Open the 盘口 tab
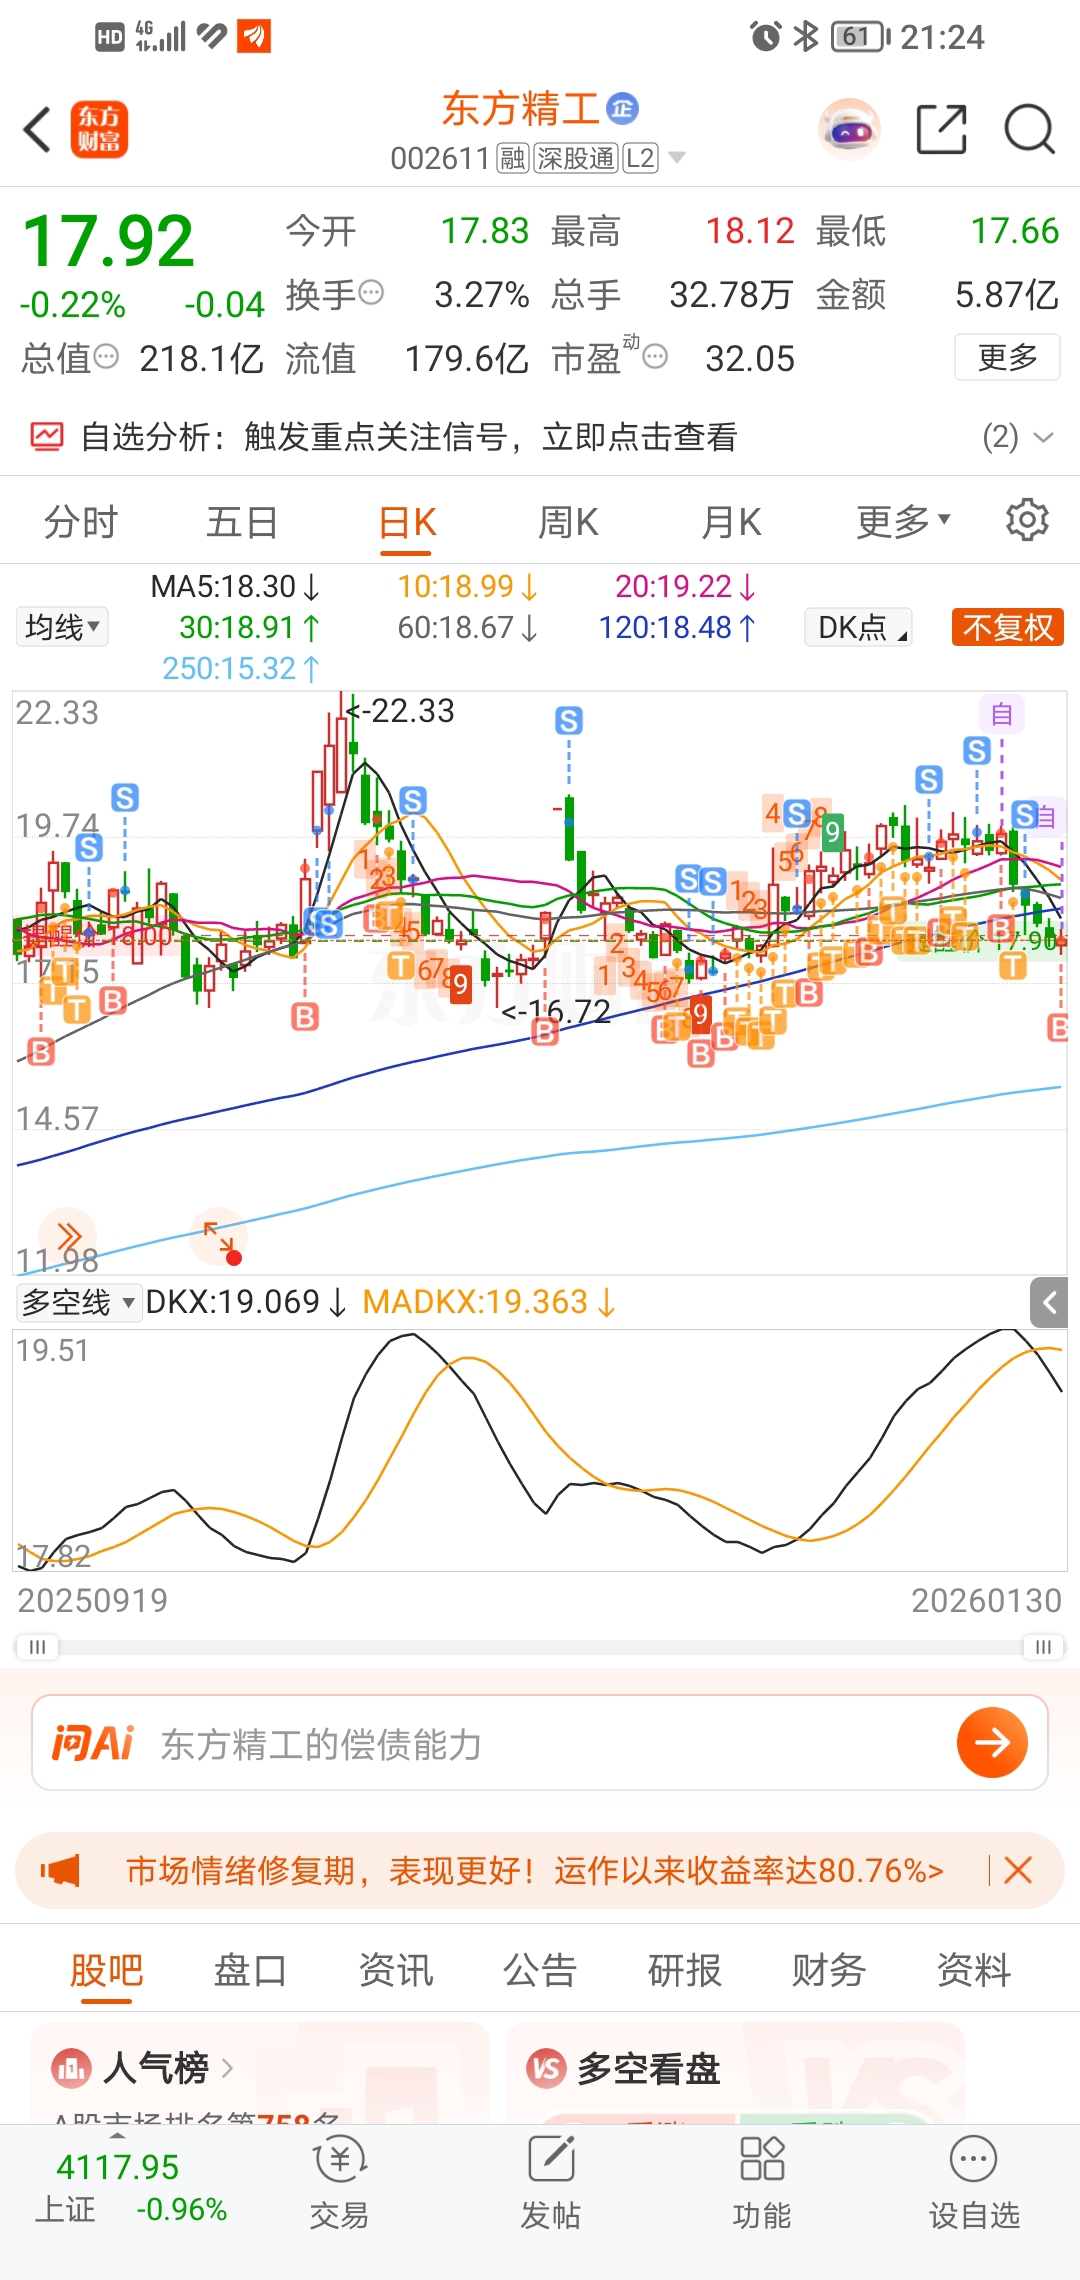Image resolution: width=1080 pixels, height=2280 pixels. (250, 1970)
